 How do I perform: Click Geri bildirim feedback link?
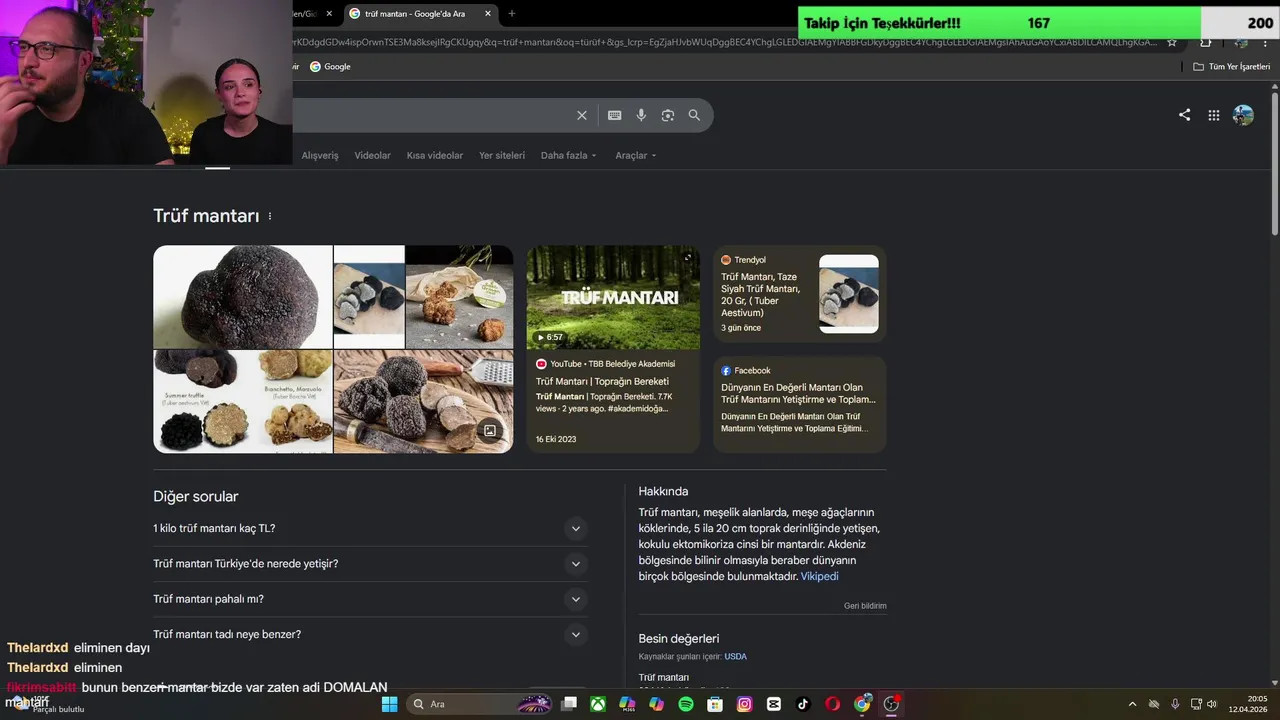coord(865,606)
